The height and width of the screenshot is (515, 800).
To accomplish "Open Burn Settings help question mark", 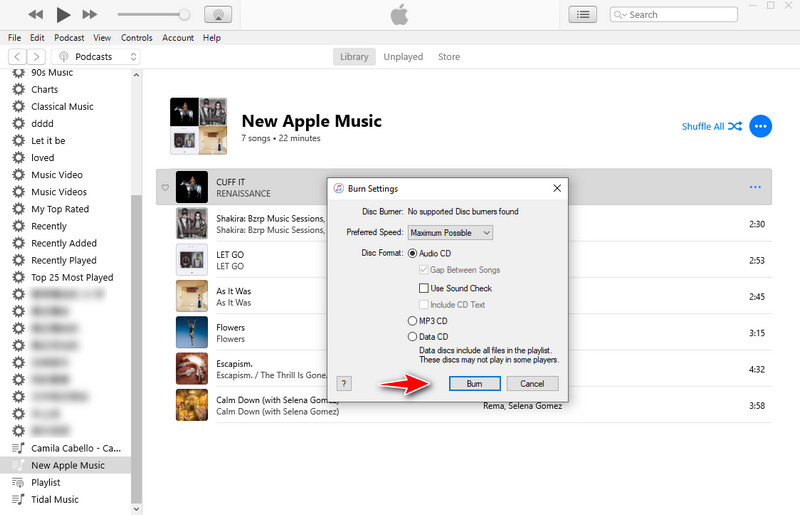I will [344, 384].
